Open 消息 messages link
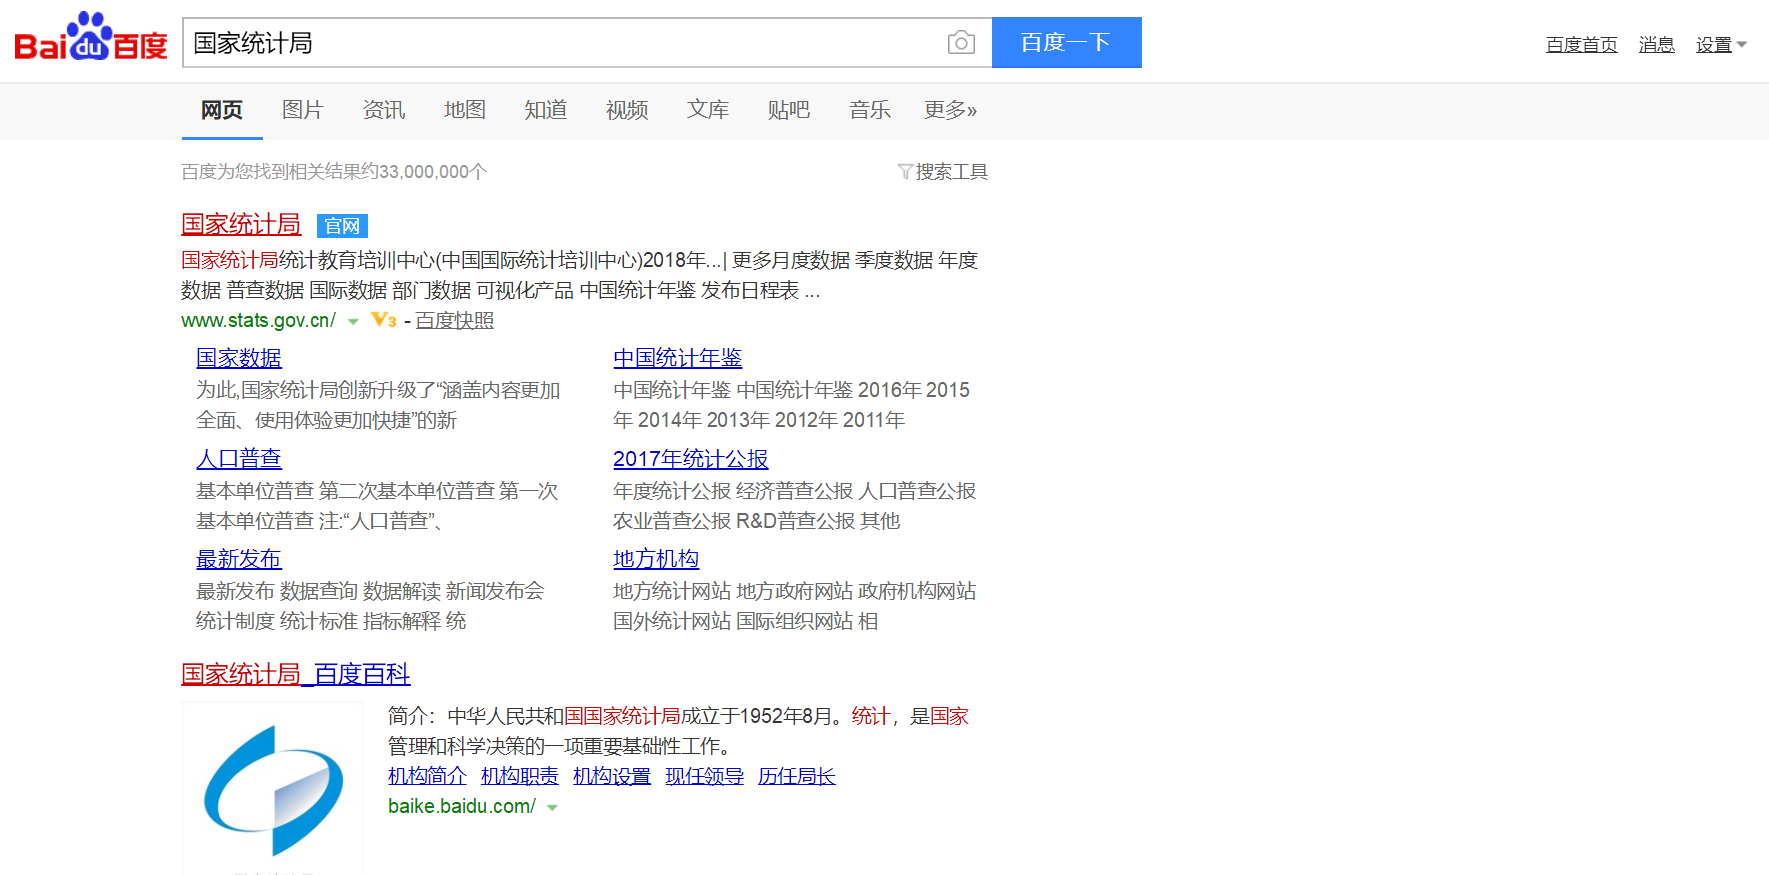 [1656, 44]
